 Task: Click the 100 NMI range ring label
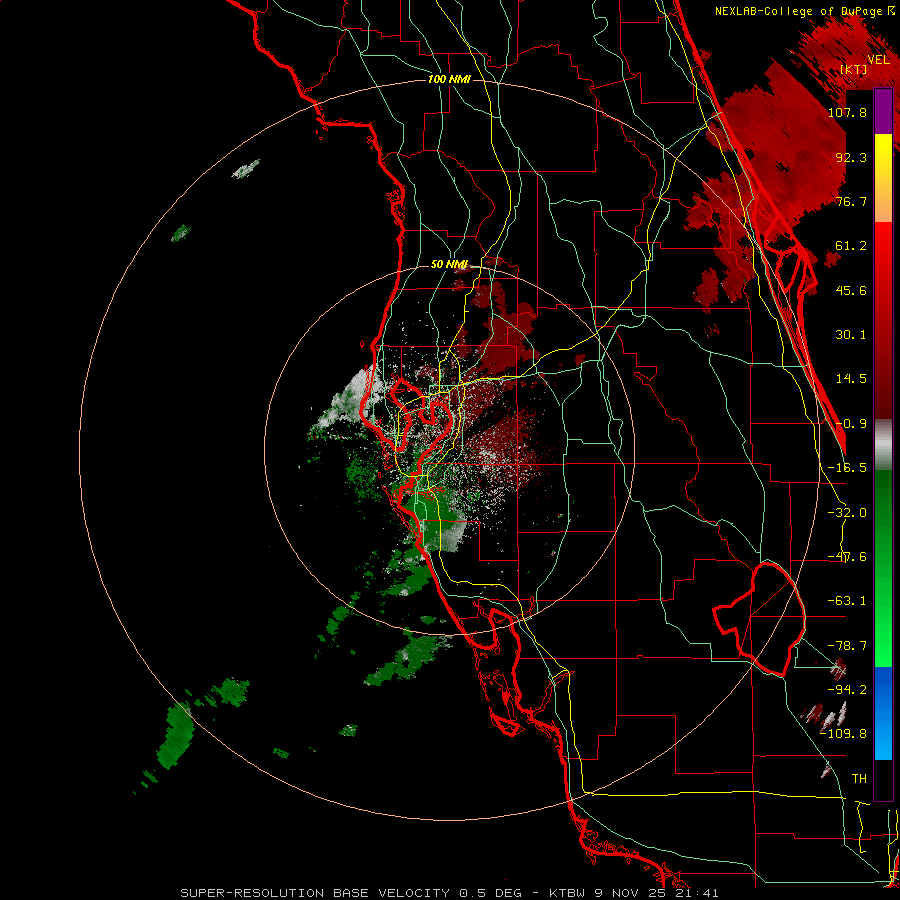449,79
